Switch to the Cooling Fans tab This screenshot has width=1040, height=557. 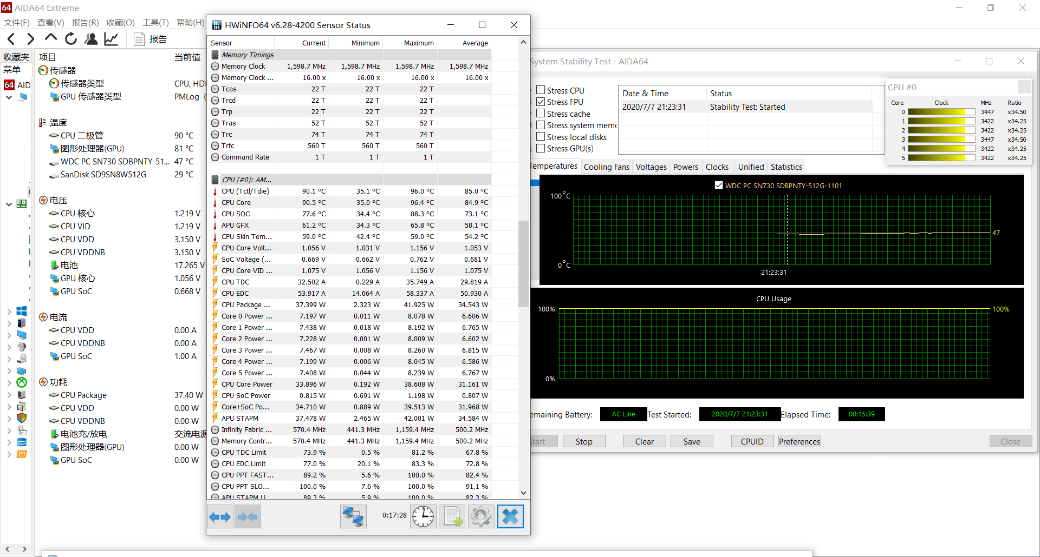tap(607, 167)
